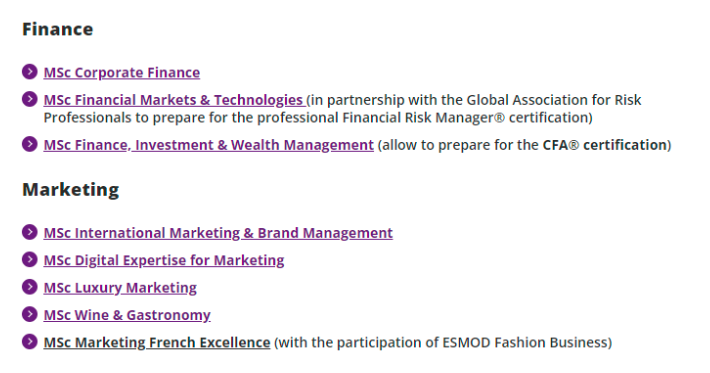
Task: Open the MSc Wine & Gastronomy link
Action: (x=127, y=315)
